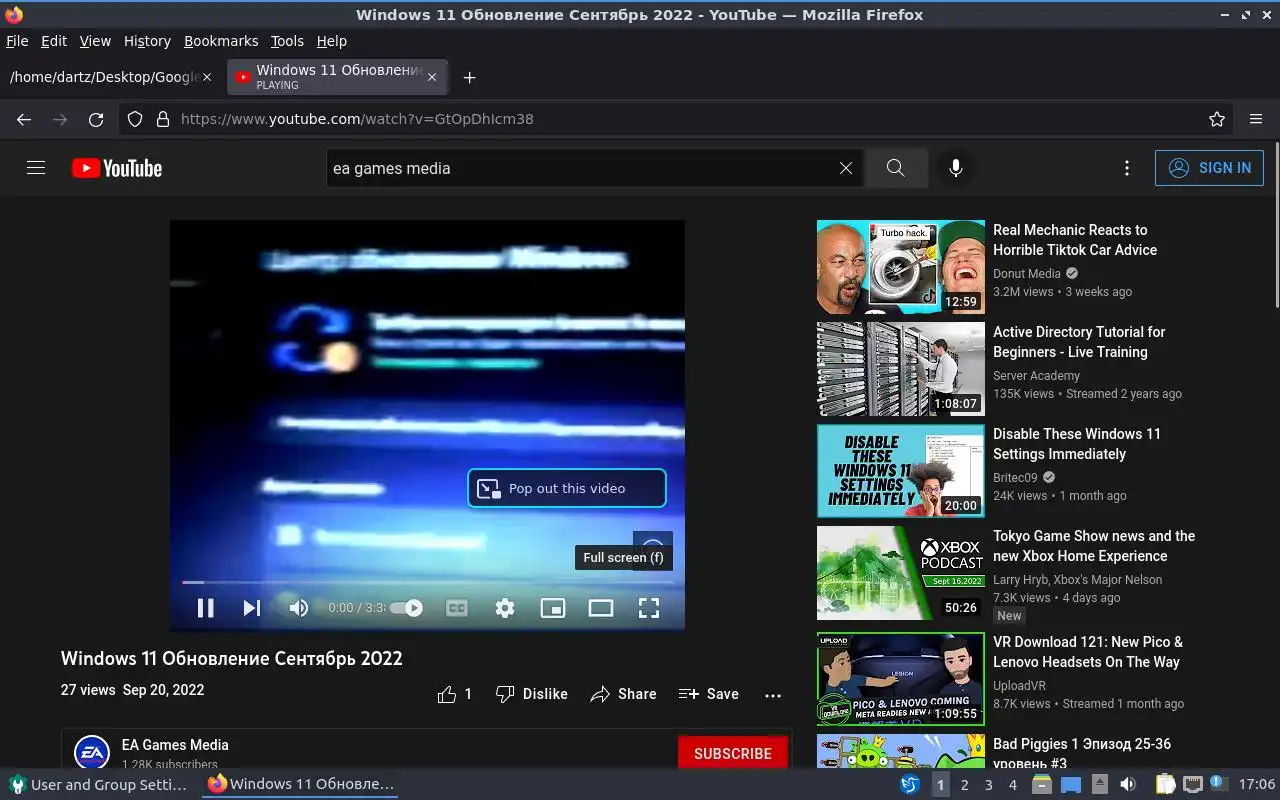Open the video player settings gear
1280x800 pixels.
tap(505, 608)
